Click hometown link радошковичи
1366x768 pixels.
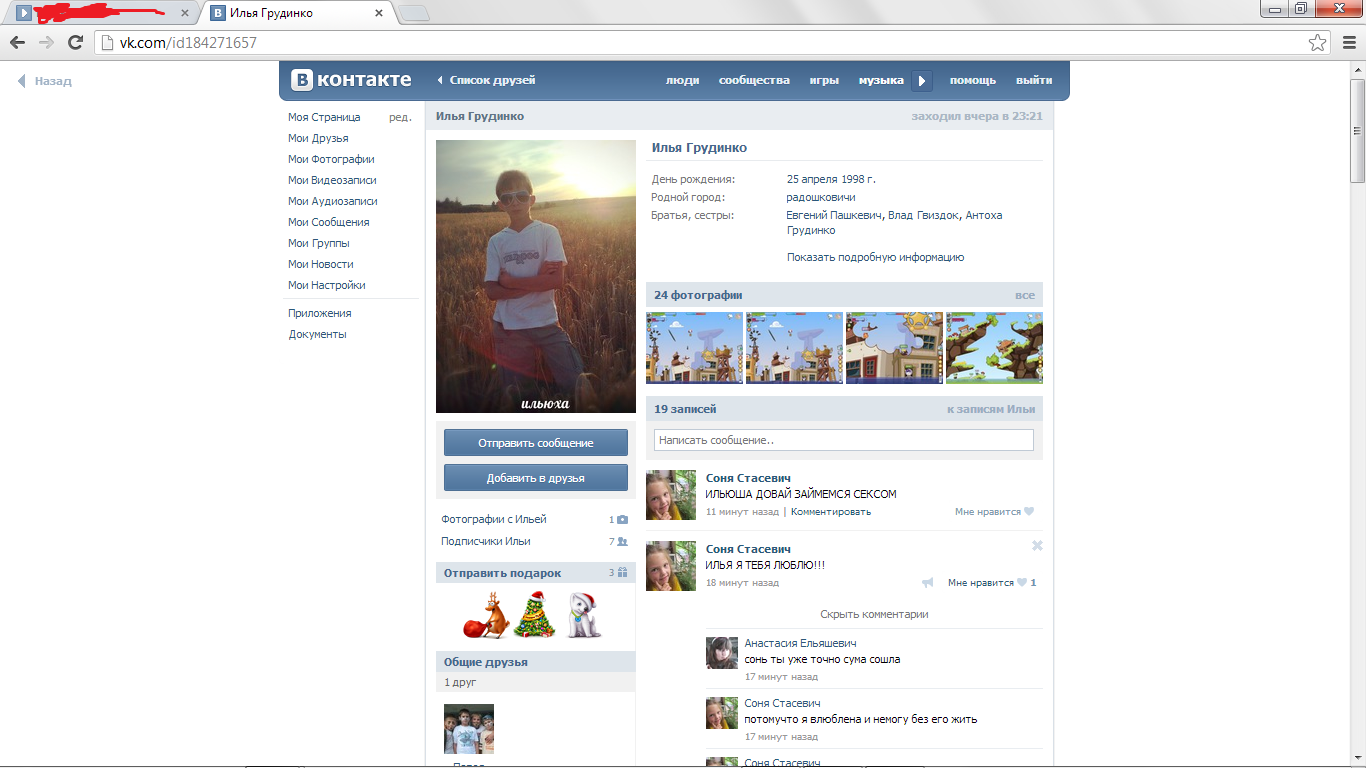(x=821, y=197)
